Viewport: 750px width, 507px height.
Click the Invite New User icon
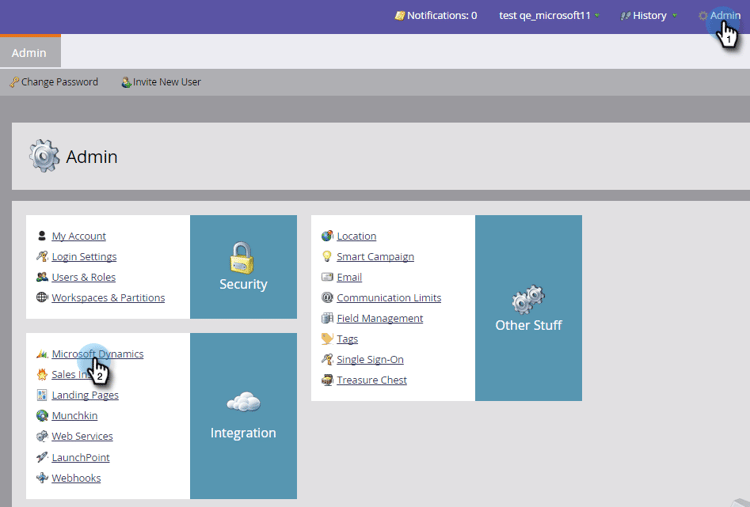pos(126,82)
